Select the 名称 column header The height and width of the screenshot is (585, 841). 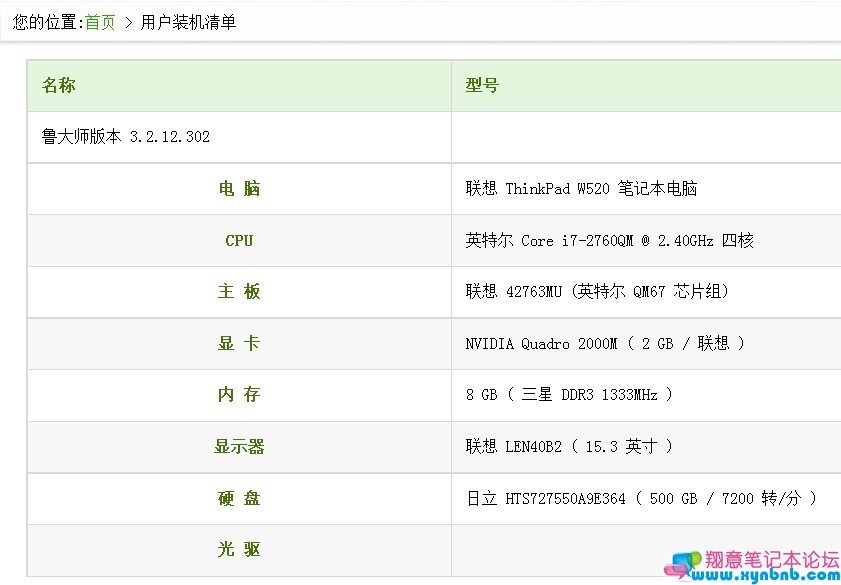(x=58, y=85)
